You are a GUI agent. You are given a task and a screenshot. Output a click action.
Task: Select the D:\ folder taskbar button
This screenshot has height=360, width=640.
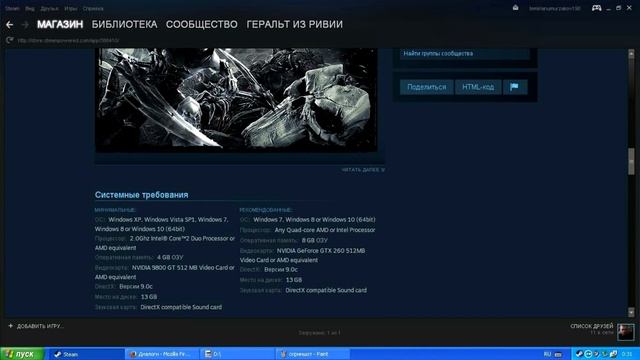click(237, 354)
